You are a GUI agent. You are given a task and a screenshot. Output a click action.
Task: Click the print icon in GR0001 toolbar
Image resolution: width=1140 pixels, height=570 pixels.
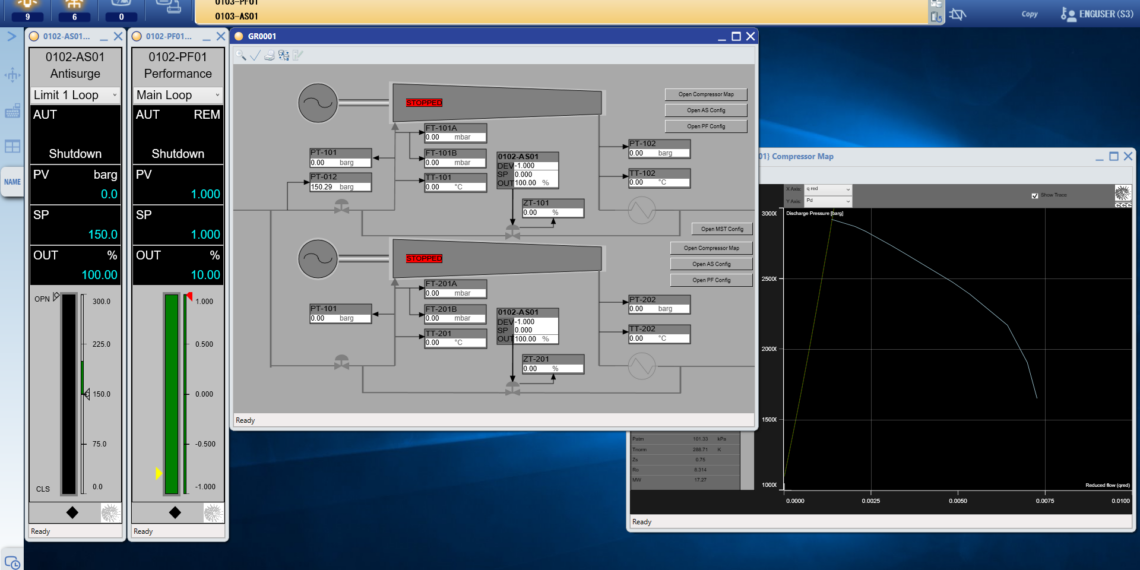269,55
